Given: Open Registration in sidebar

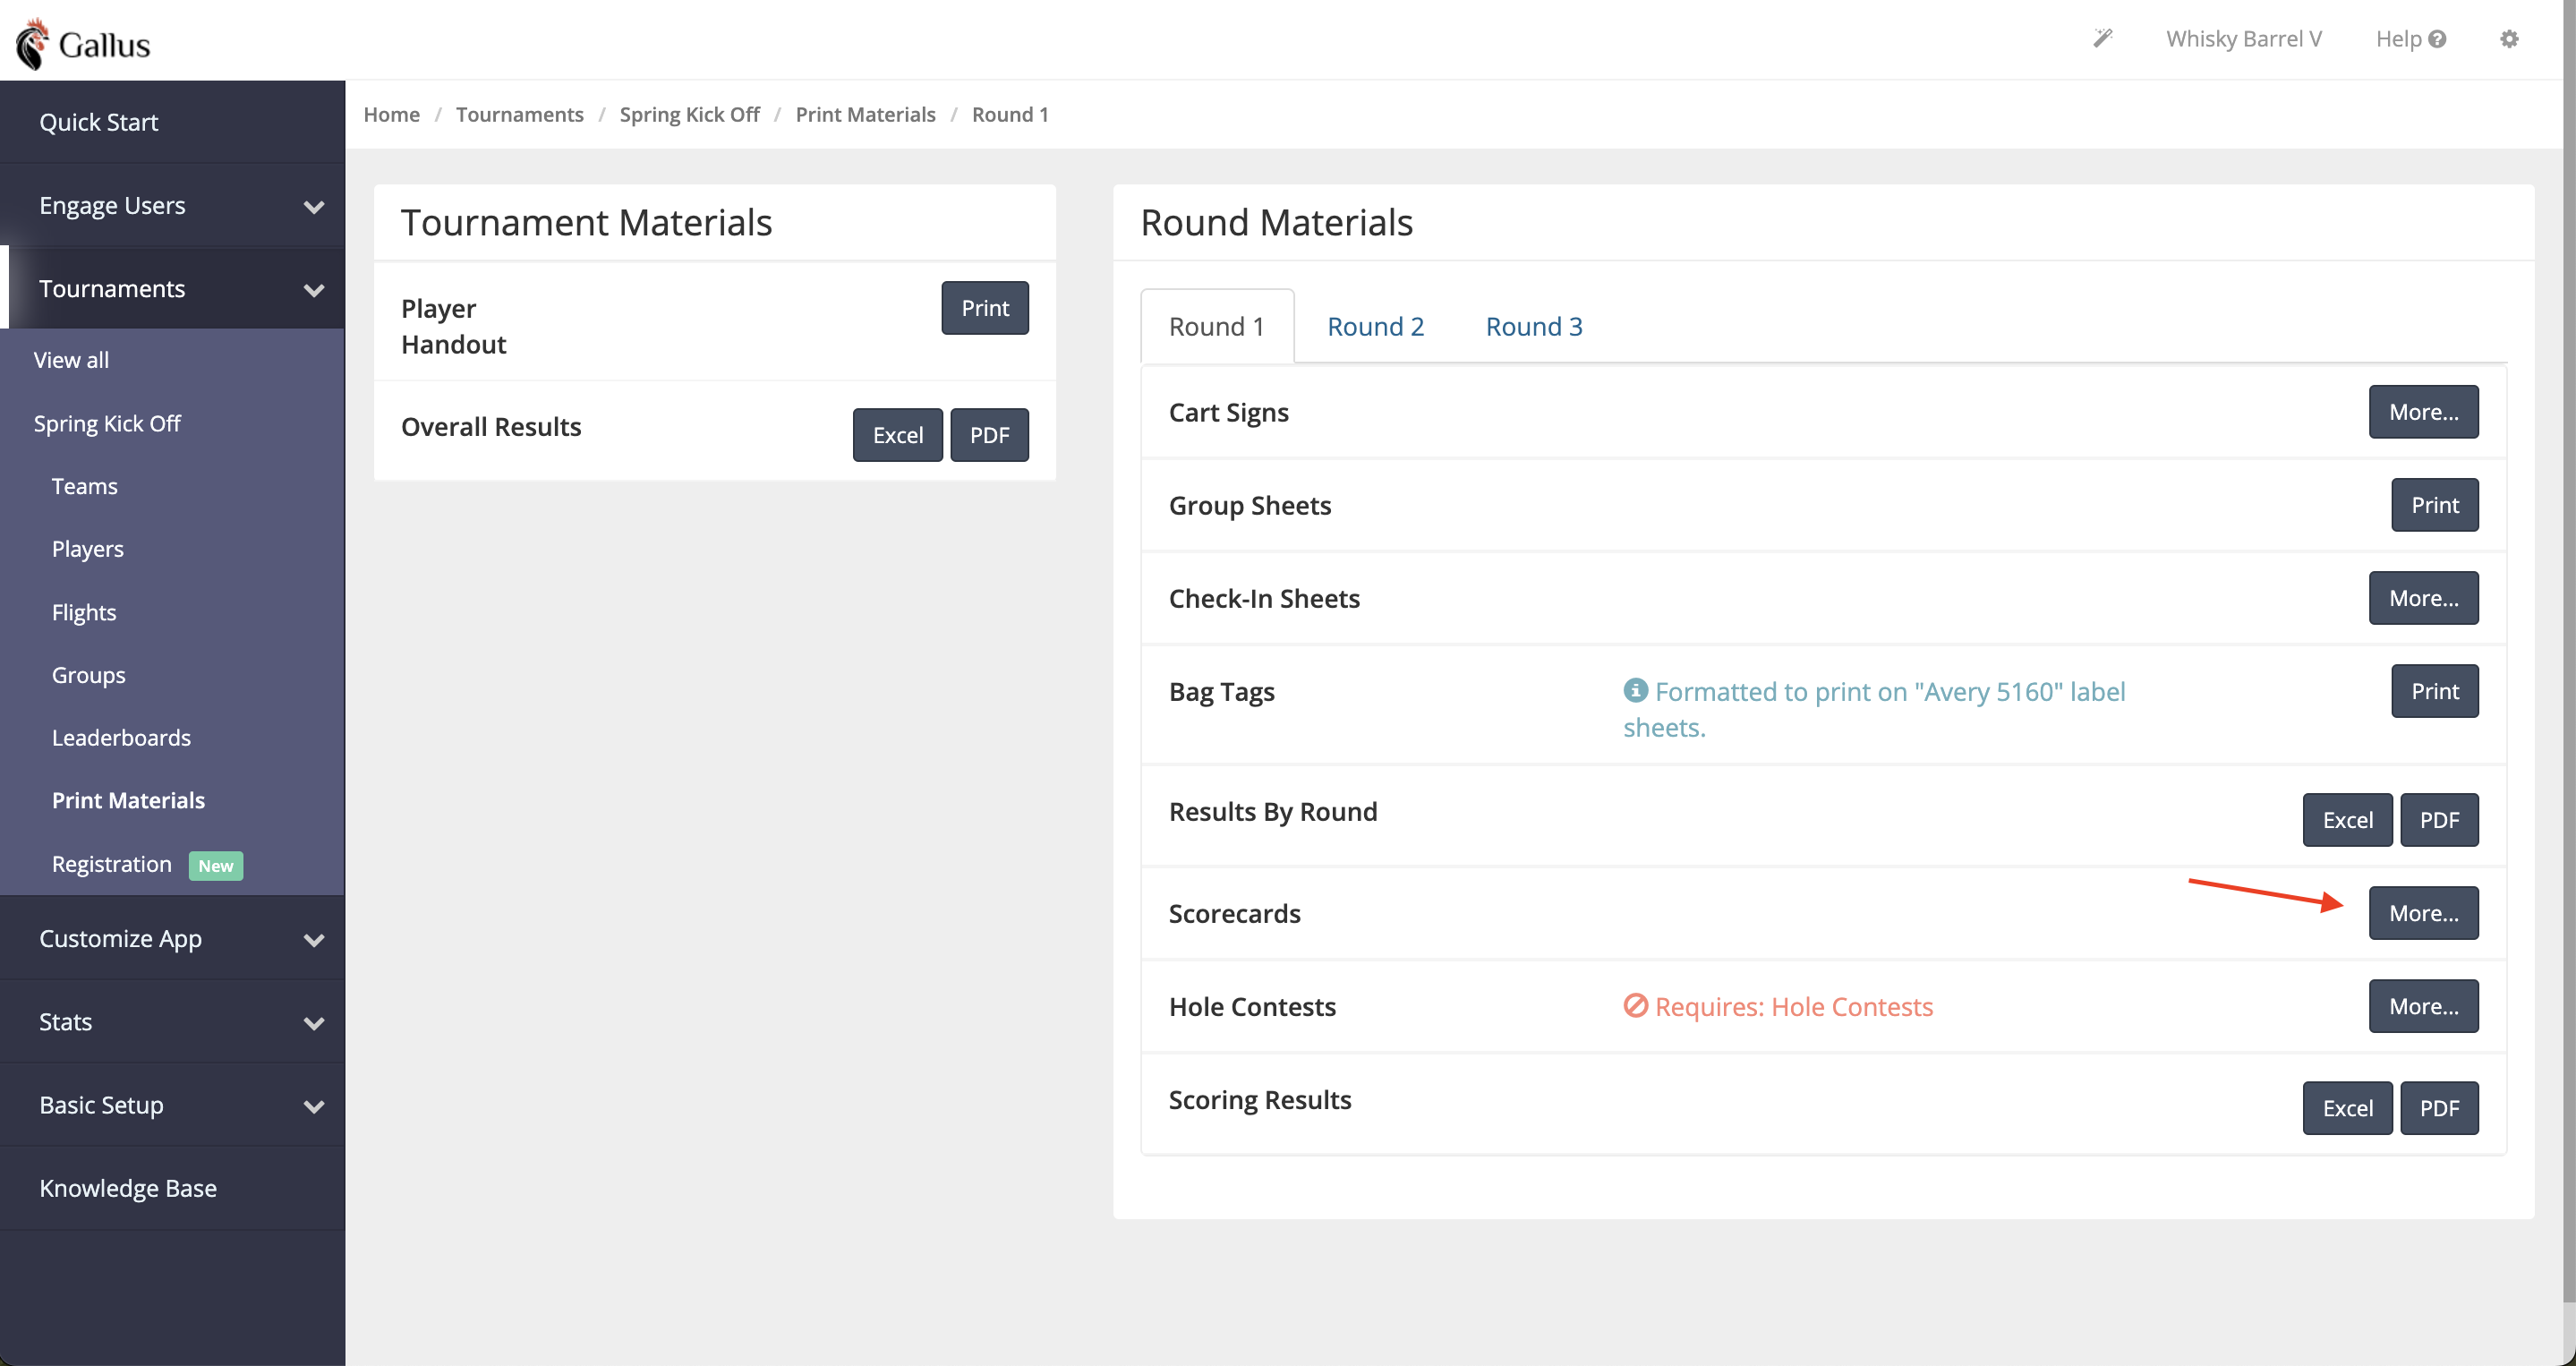Looking at the screenshot, I should point(111,864).
